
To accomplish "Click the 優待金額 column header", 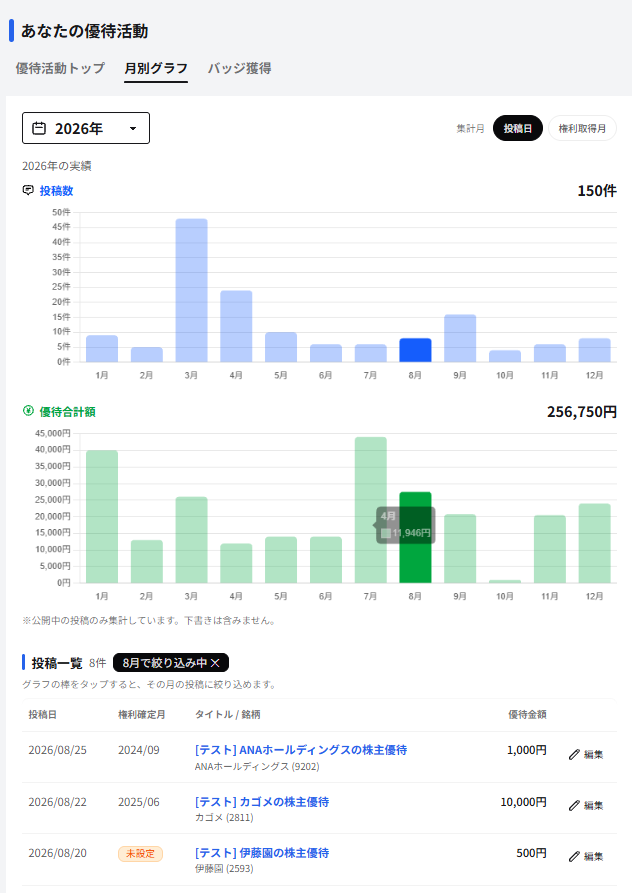I will [527, 714].
